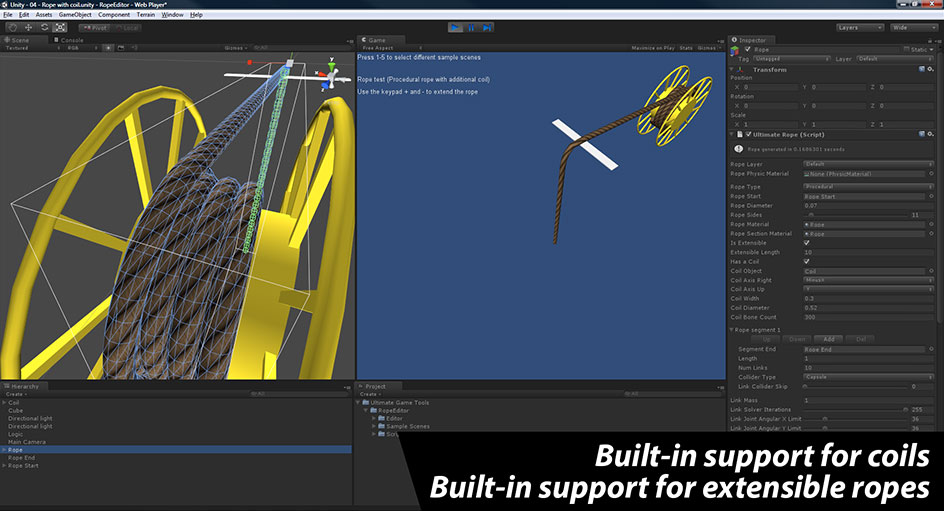Screen dimensions: 944x511
Task: Open the Coil Axis Right dropdown
Action: [869, 280]
